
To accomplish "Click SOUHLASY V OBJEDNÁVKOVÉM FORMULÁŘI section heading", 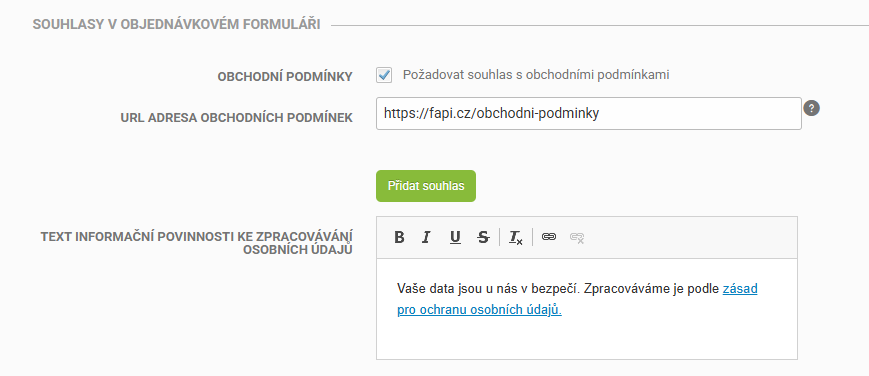I will [x=176, y=25].
